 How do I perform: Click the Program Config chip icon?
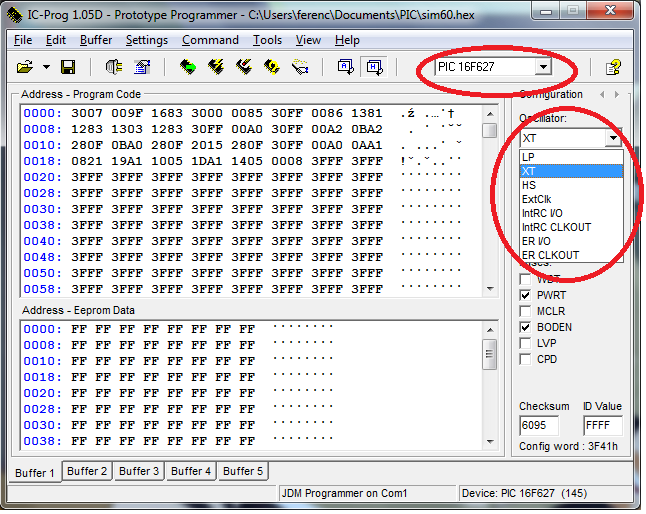(x=244, y=67)
